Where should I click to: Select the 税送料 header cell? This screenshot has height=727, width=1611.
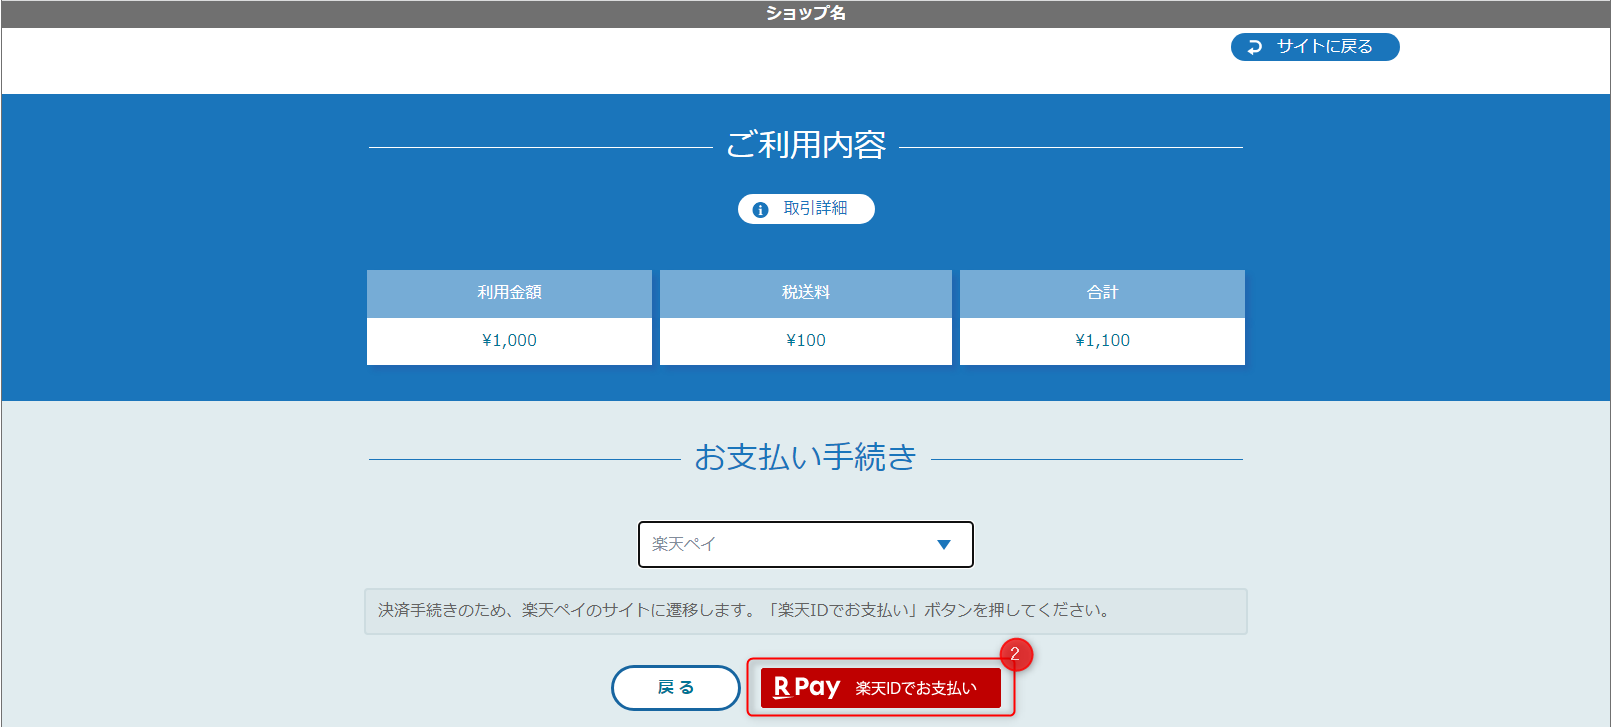click(x=806, y=293)
